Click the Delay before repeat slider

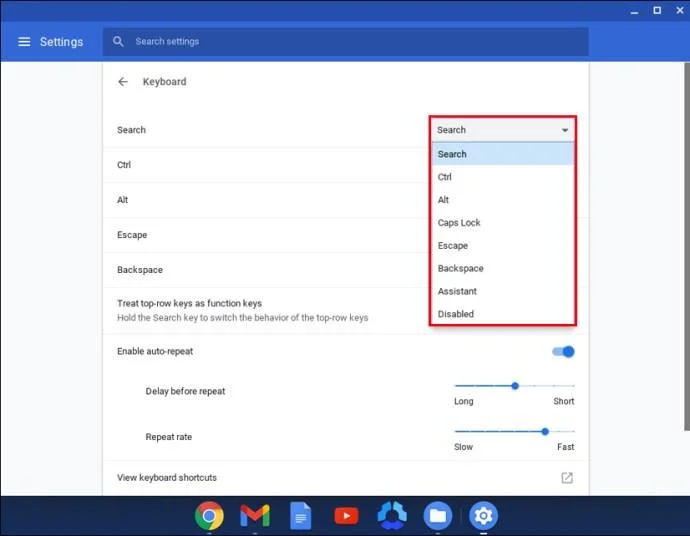tap(514, 386)
